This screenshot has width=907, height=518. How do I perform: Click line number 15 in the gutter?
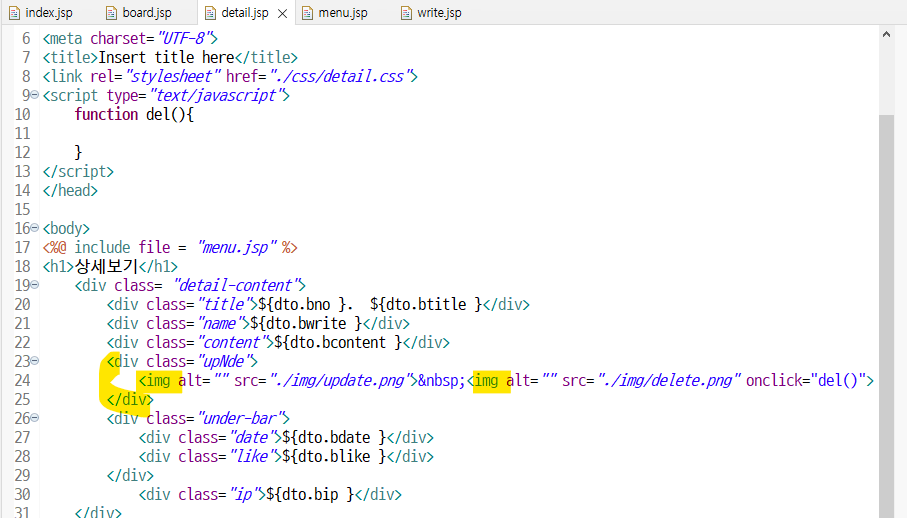(x=23, y=209)
